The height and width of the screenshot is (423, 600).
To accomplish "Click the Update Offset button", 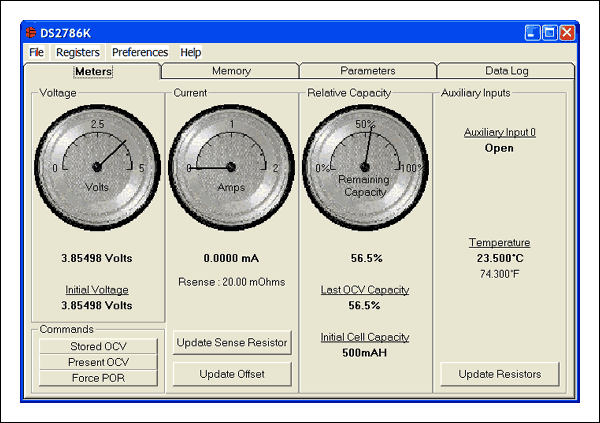I will [x=232, y=374].
